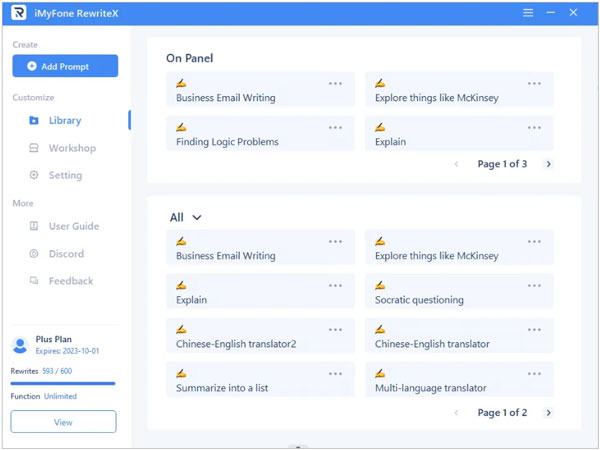Select the All list Business Email Writing card

pyautogui.click(x=261, y=248)
